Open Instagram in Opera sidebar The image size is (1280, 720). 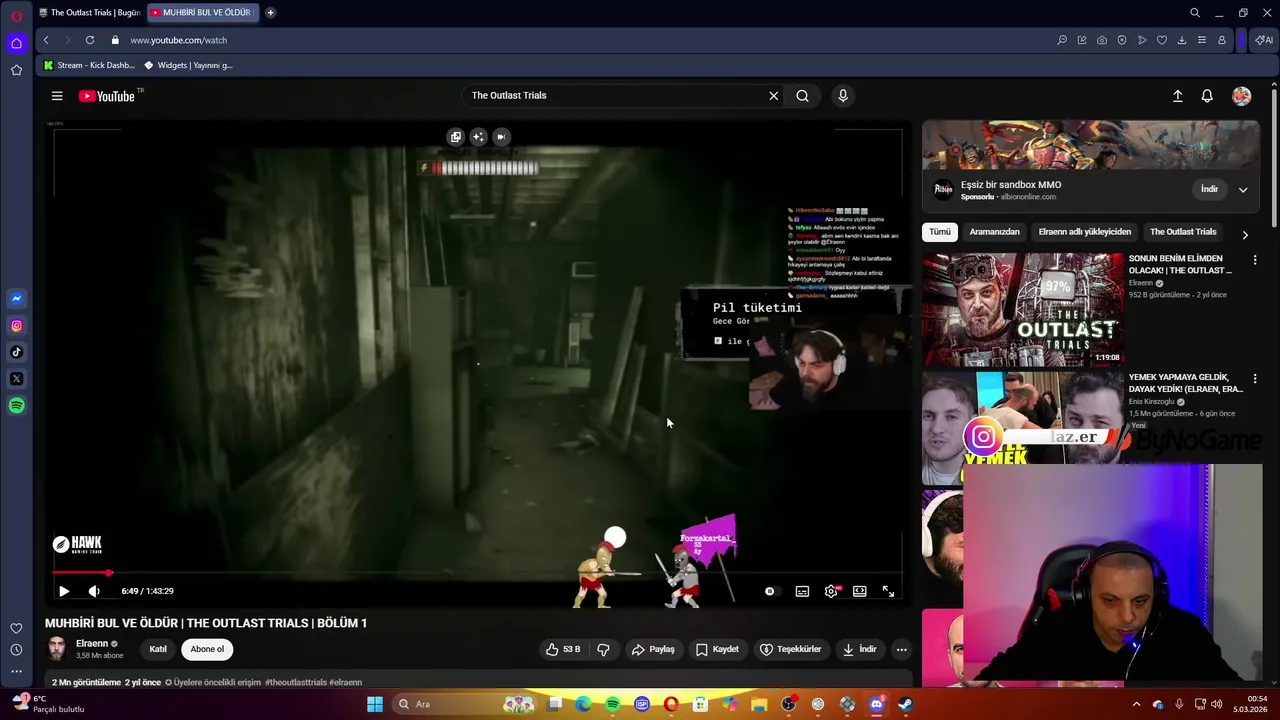point(16,326)
